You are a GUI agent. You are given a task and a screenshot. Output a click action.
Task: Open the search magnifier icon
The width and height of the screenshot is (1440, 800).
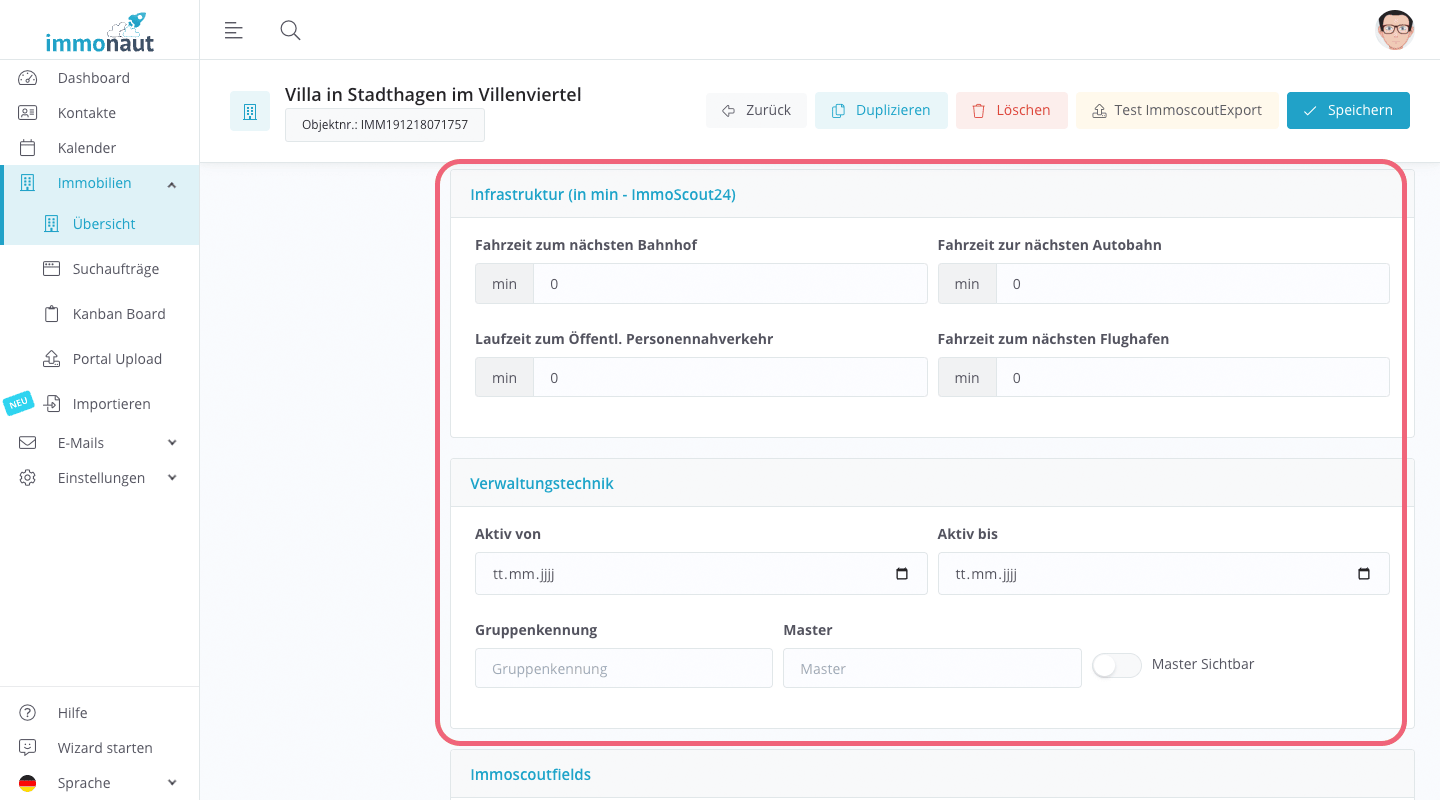[x=290, y=30]
